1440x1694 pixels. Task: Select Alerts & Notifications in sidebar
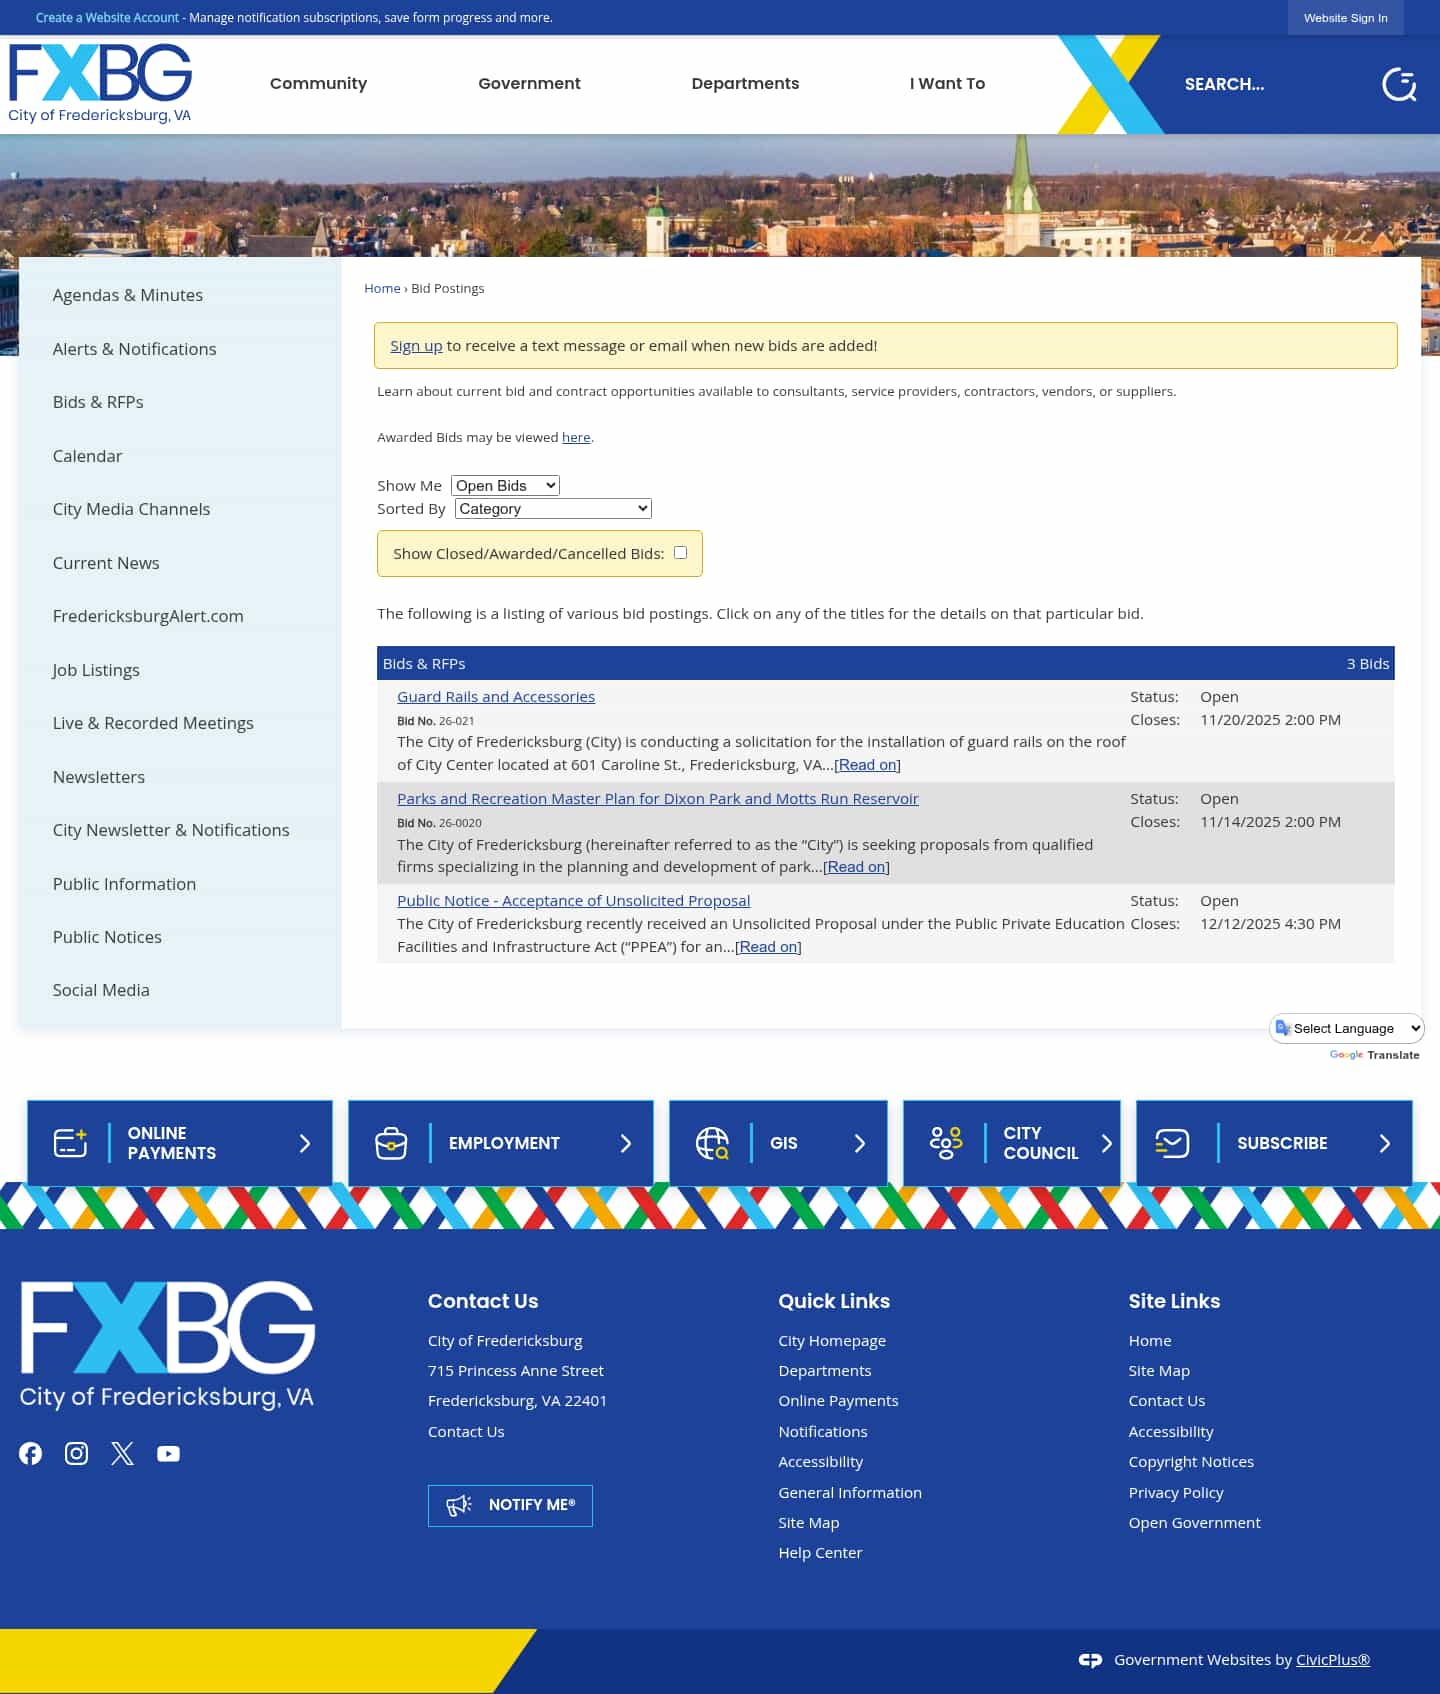click(134, 349)
